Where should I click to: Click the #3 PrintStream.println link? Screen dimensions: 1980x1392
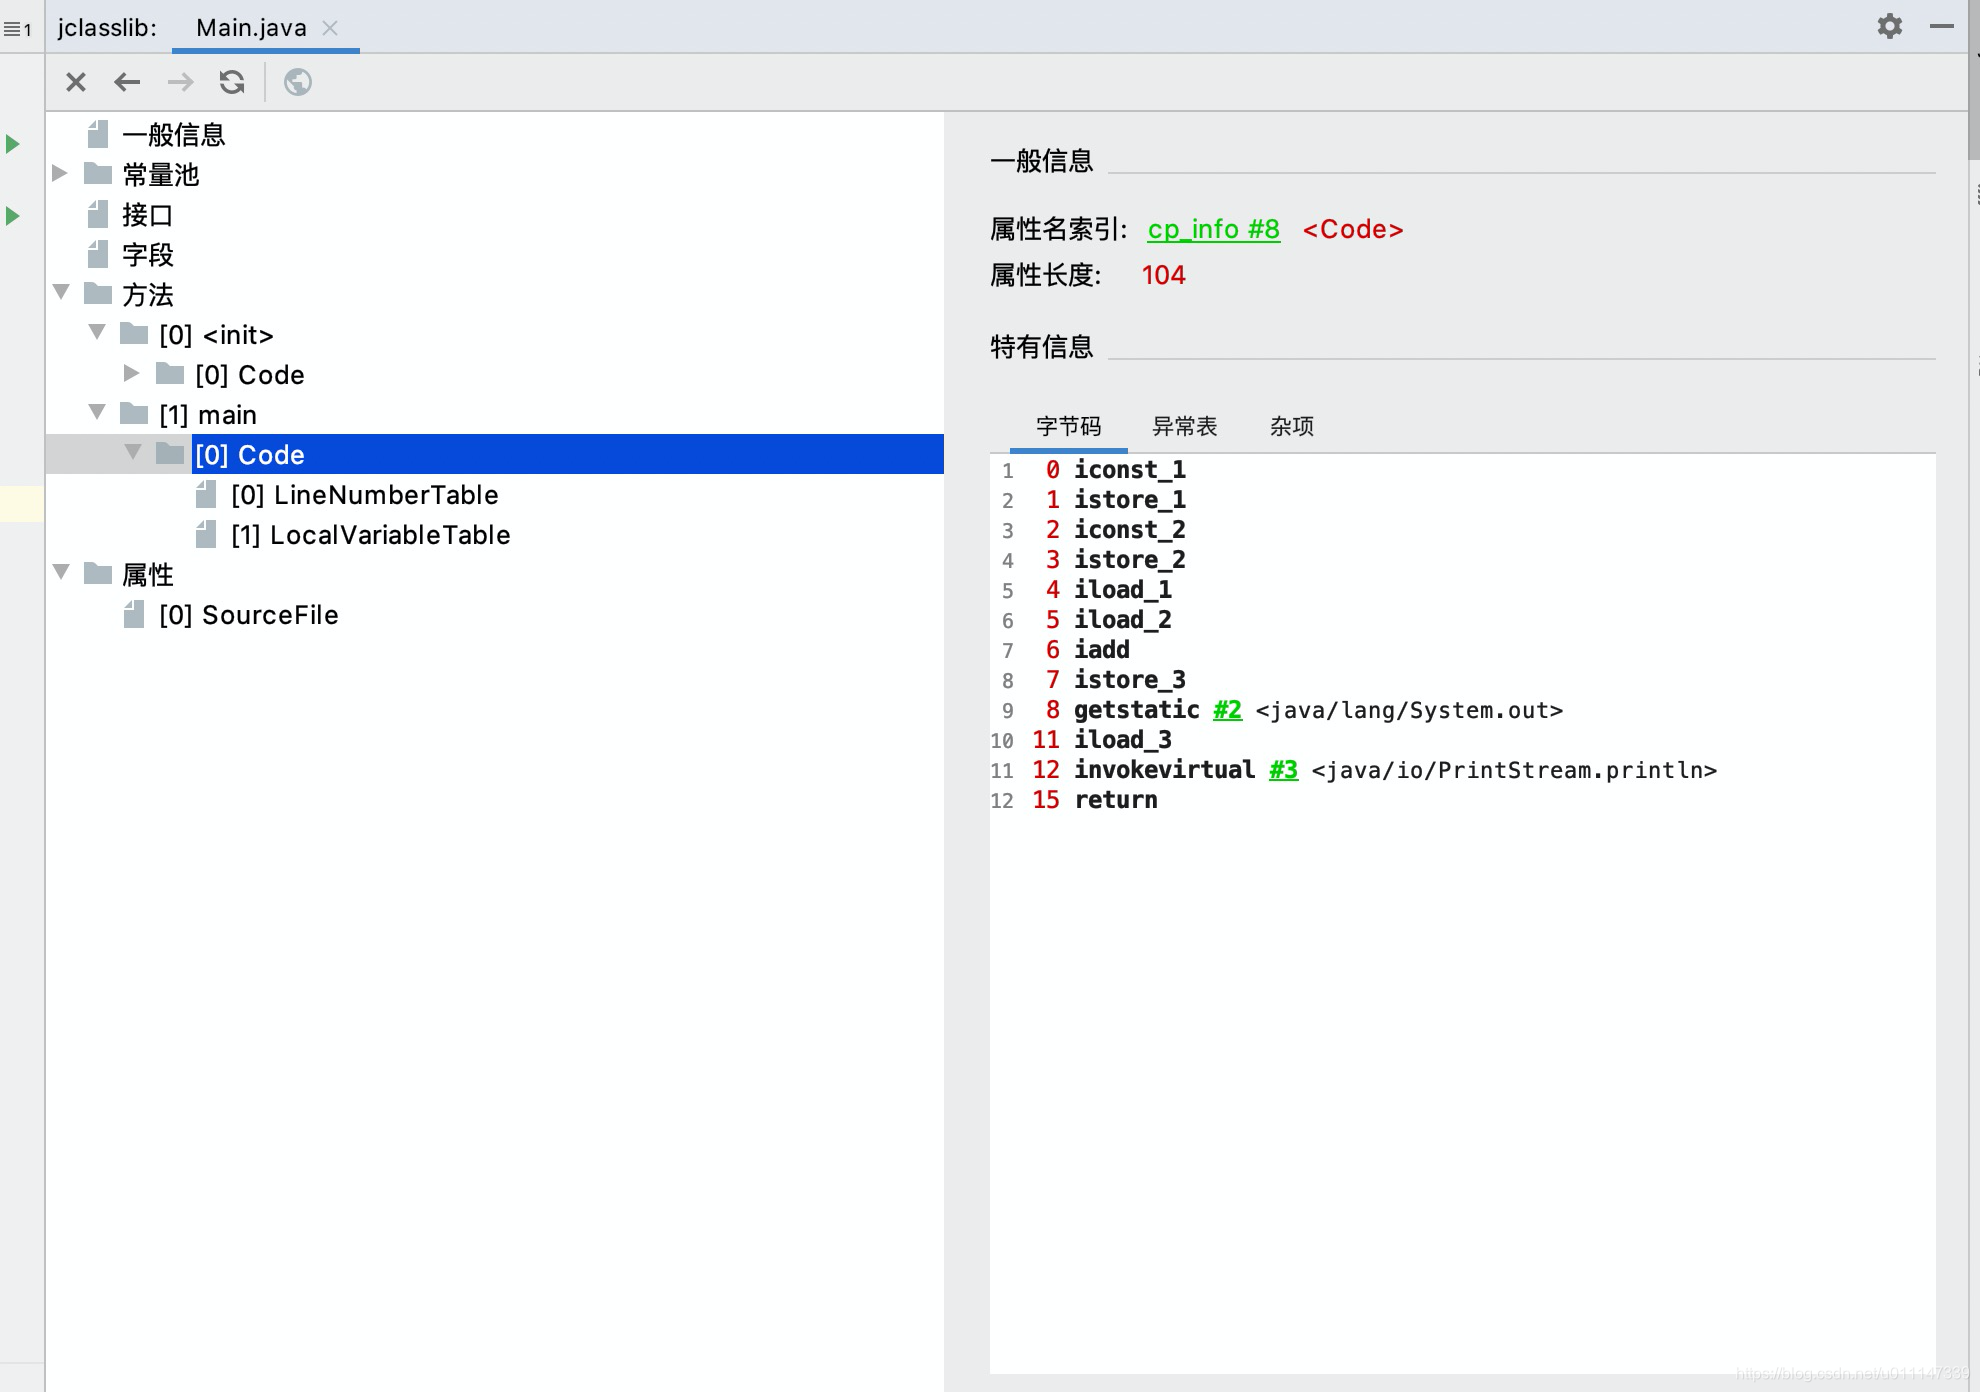[1283, 770]
